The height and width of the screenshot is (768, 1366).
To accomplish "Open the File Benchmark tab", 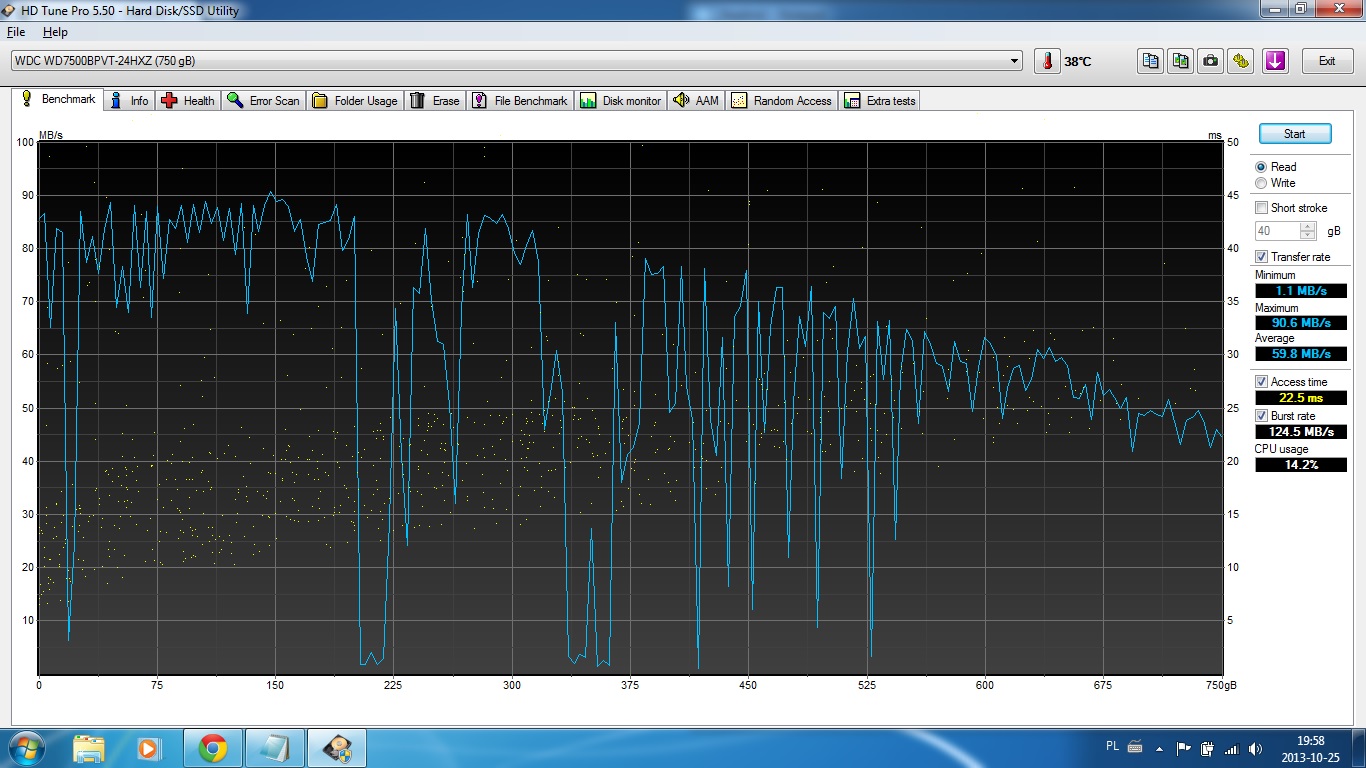I will pyautogui.click(x=520, y=101).
